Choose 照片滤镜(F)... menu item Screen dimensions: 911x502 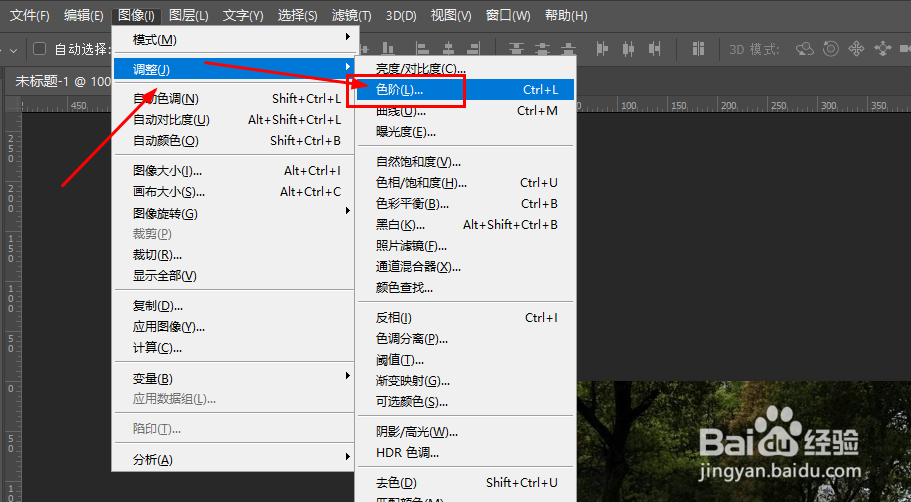coord(465,246)
